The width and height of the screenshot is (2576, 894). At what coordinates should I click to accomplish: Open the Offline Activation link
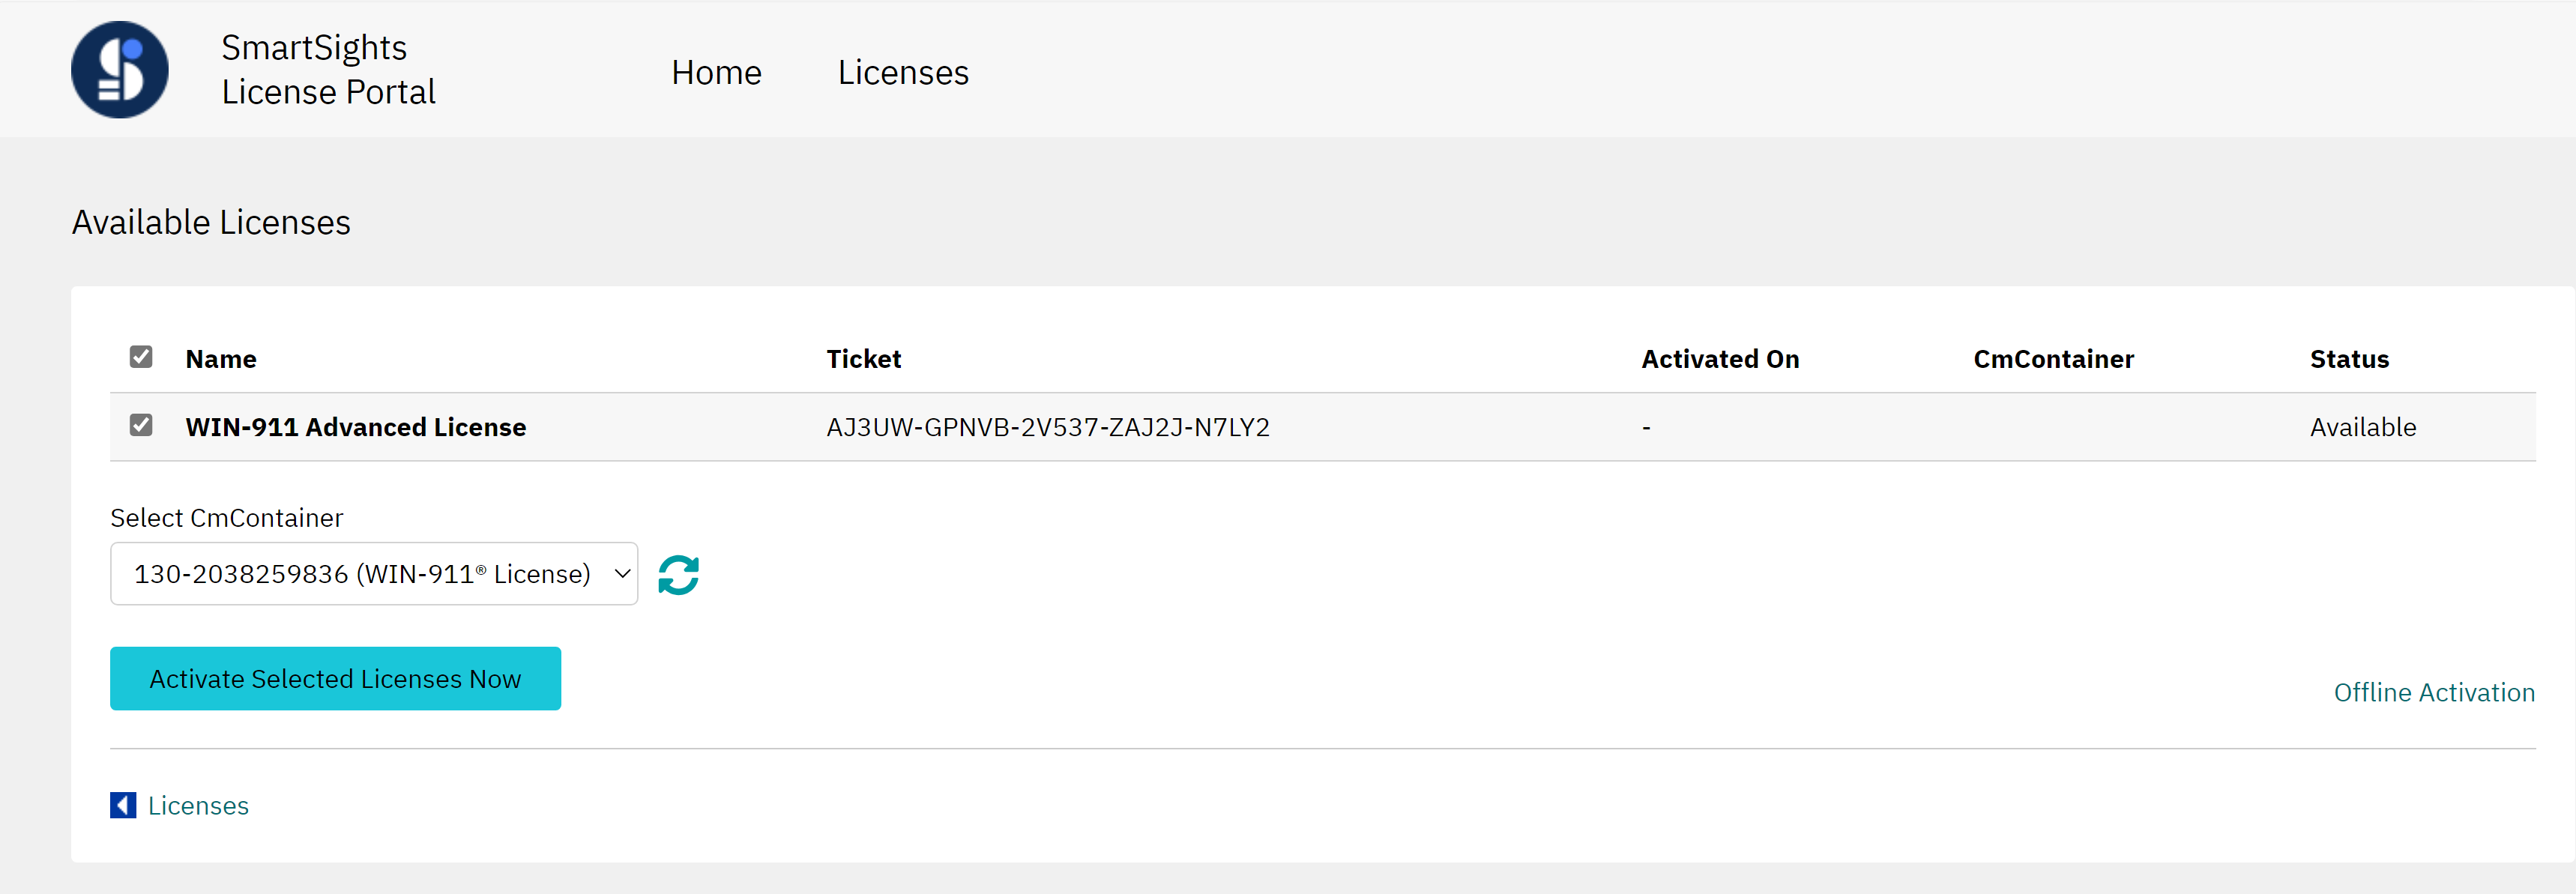tap(2433, 692)
